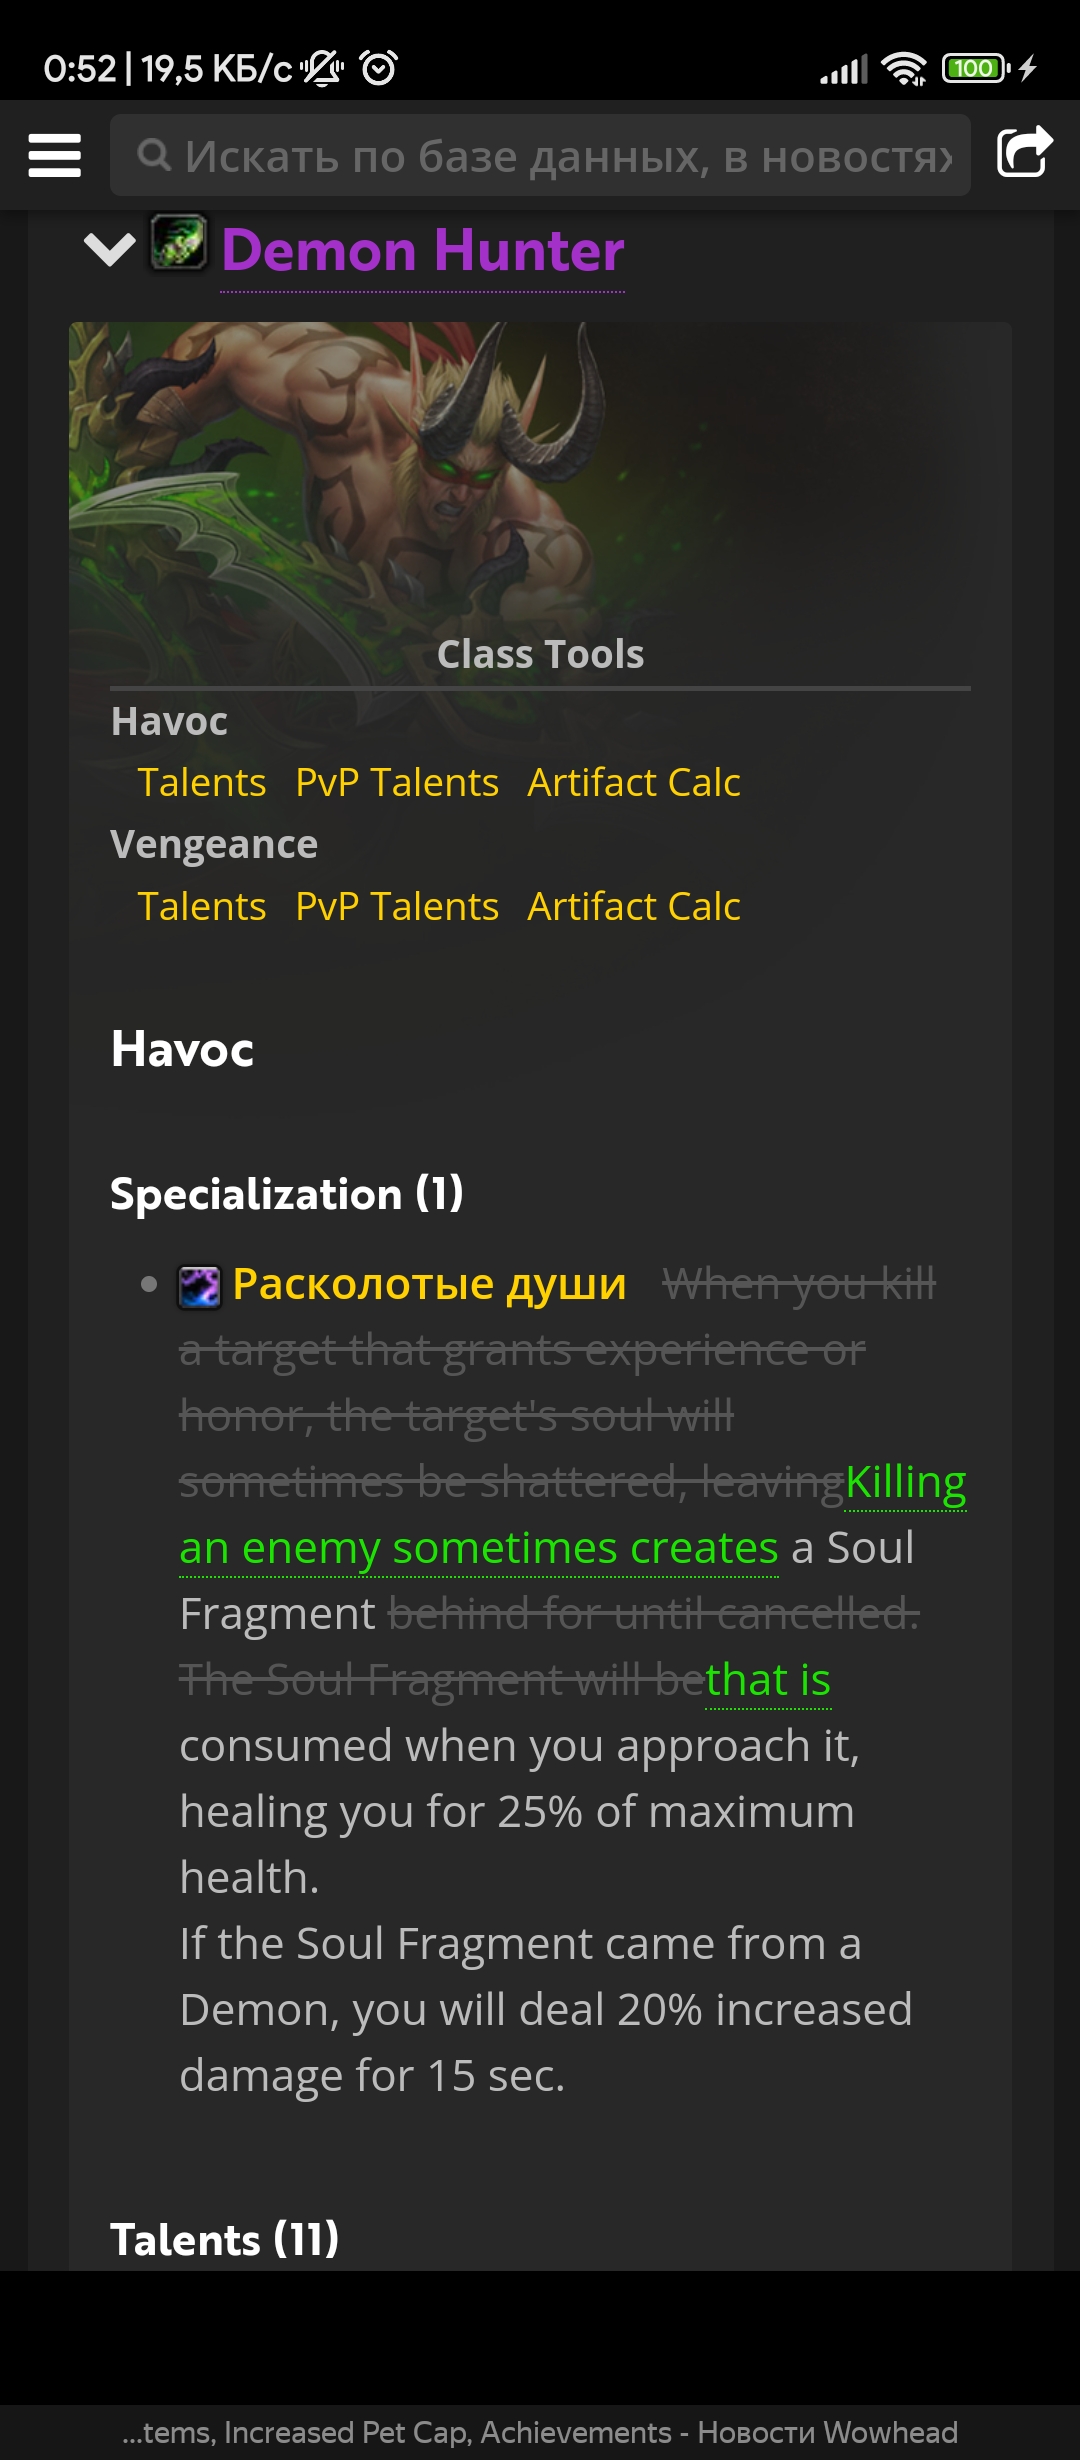Open Vengeance PvP Talents link
Image resolution: width=1080 pixels, height=2460 pixels.
(x=397, y=906)
